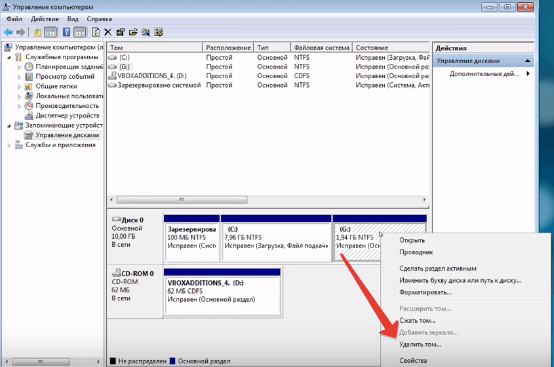
Task: Open the Действие menu
Action: 45,19
